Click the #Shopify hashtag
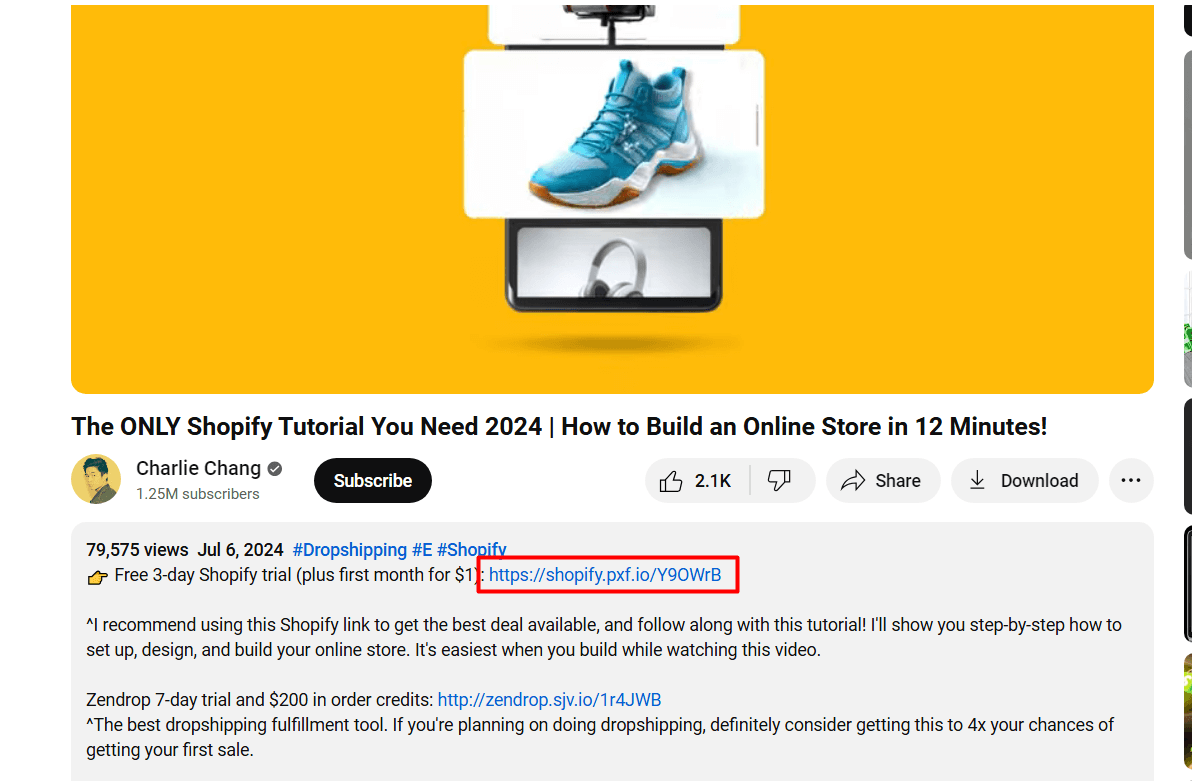 pos(471,550)
